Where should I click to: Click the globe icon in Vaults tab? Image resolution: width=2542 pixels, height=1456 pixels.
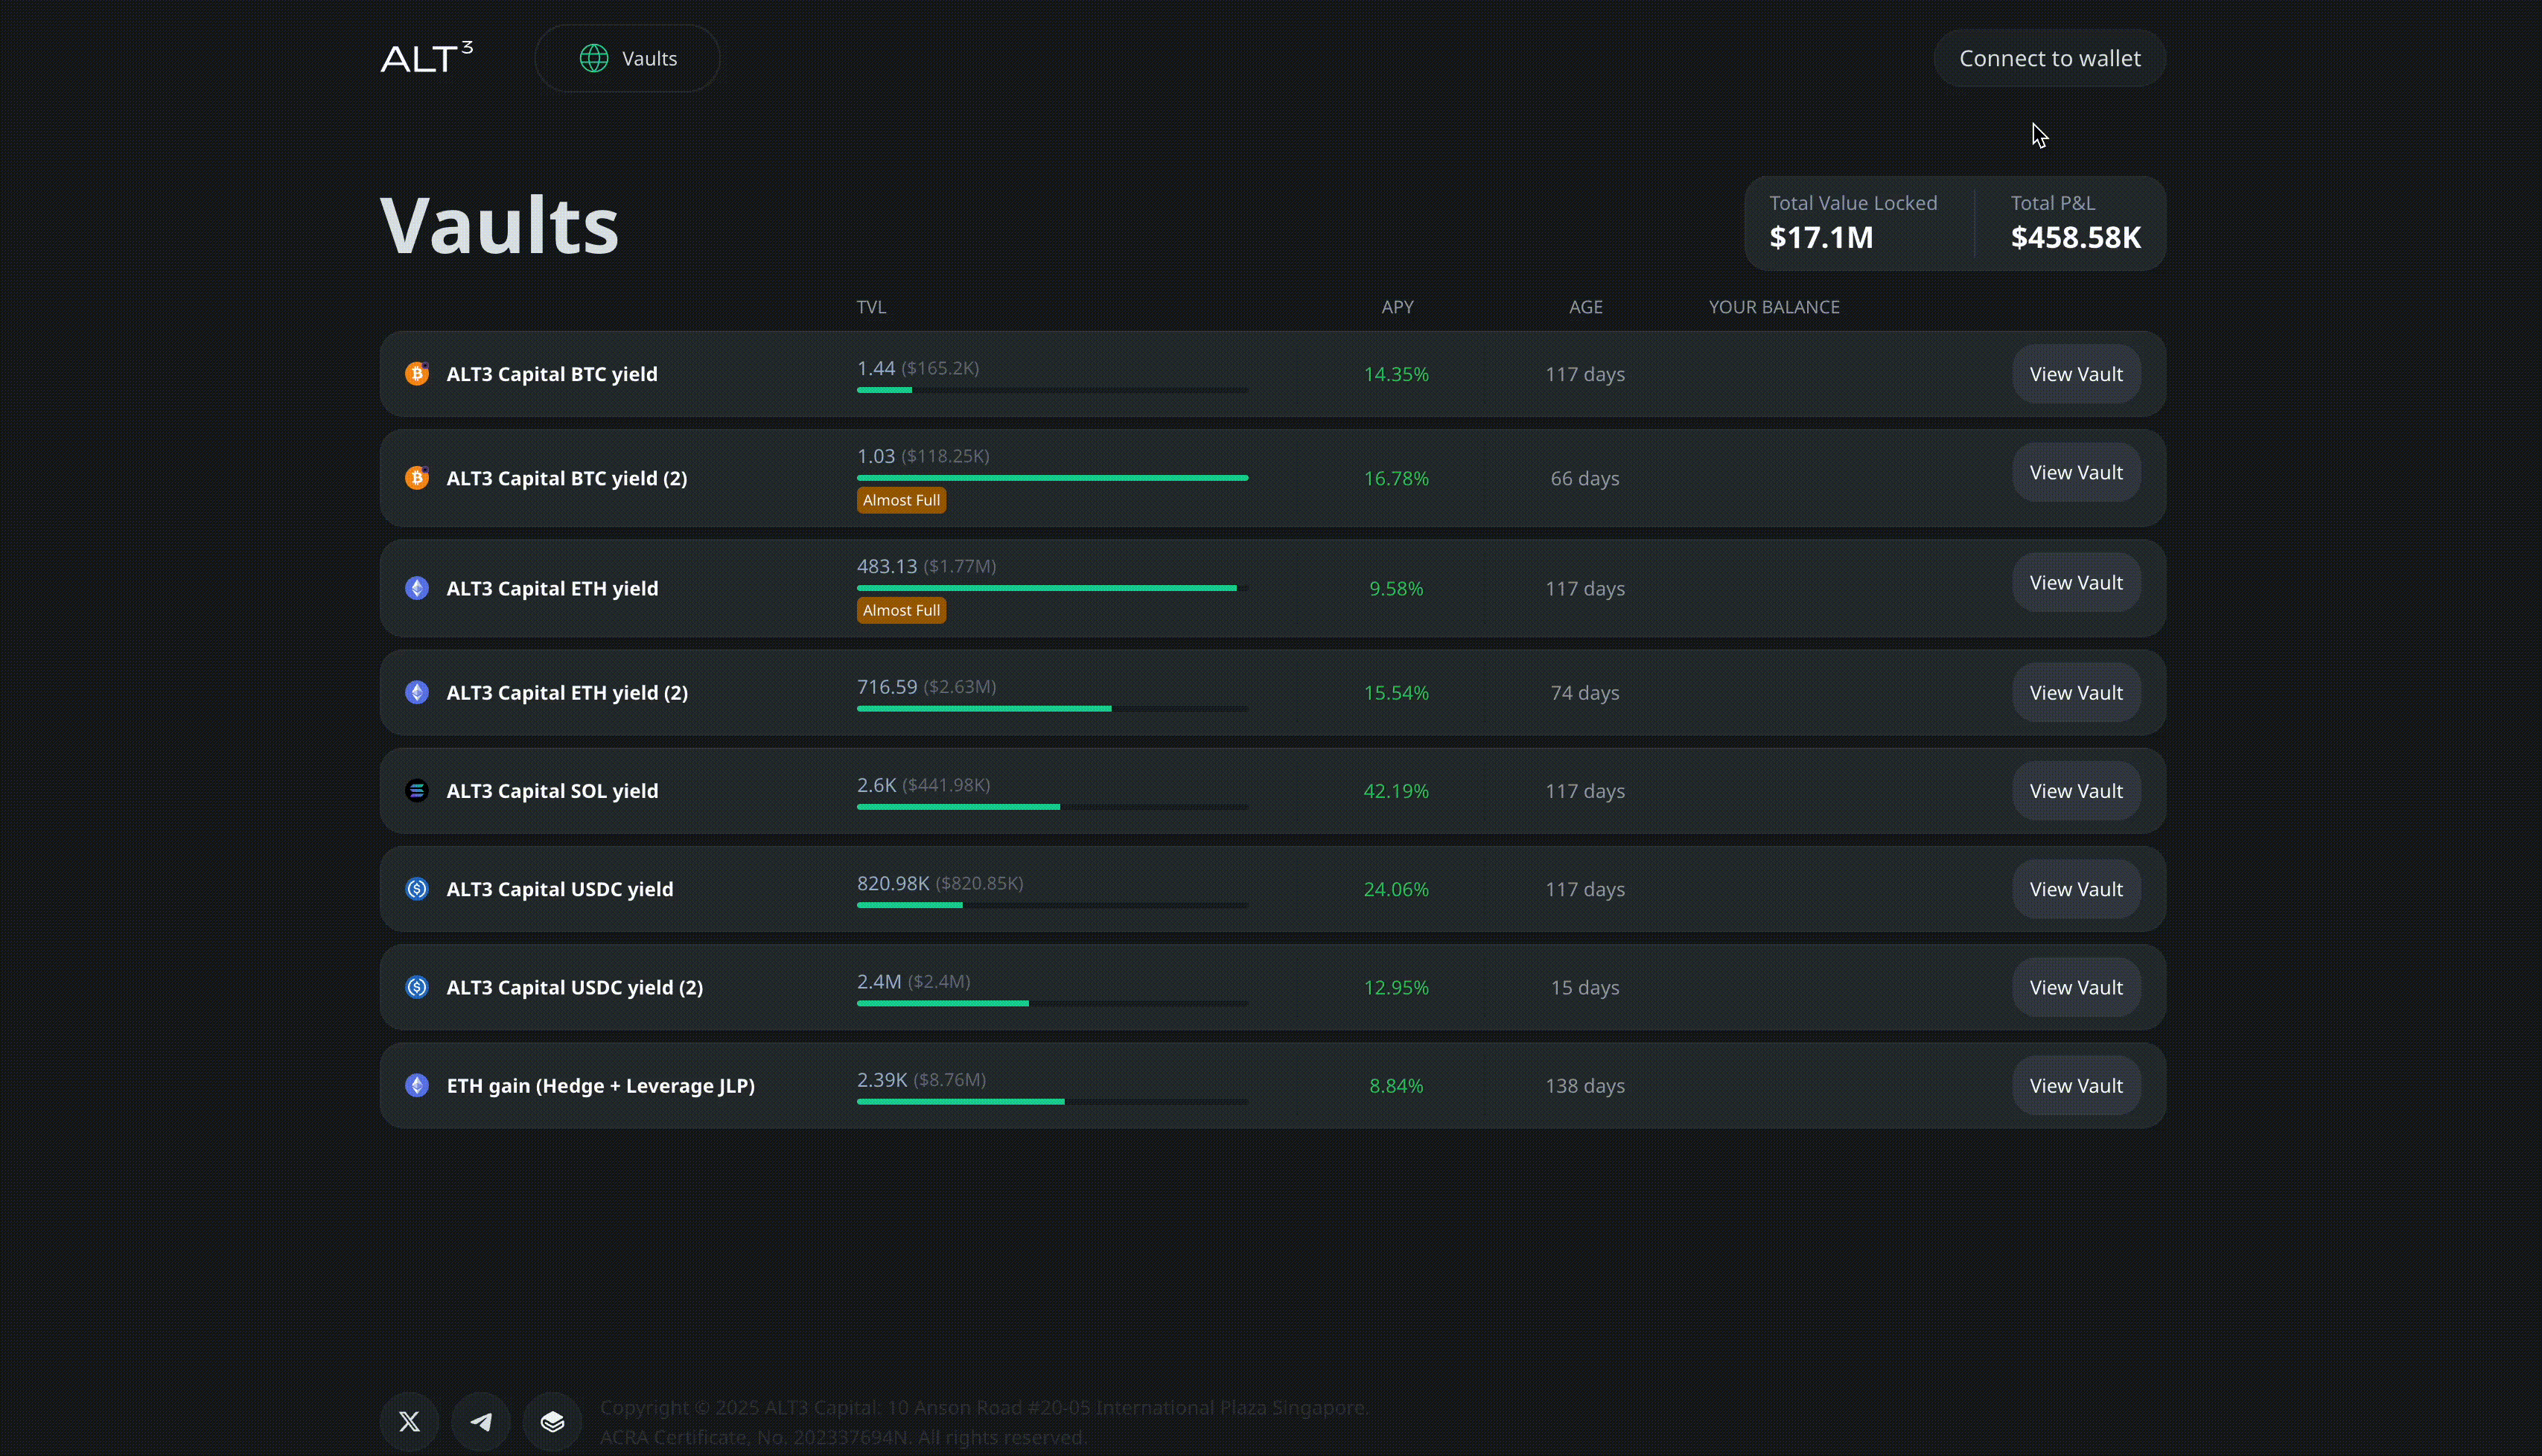594,58
